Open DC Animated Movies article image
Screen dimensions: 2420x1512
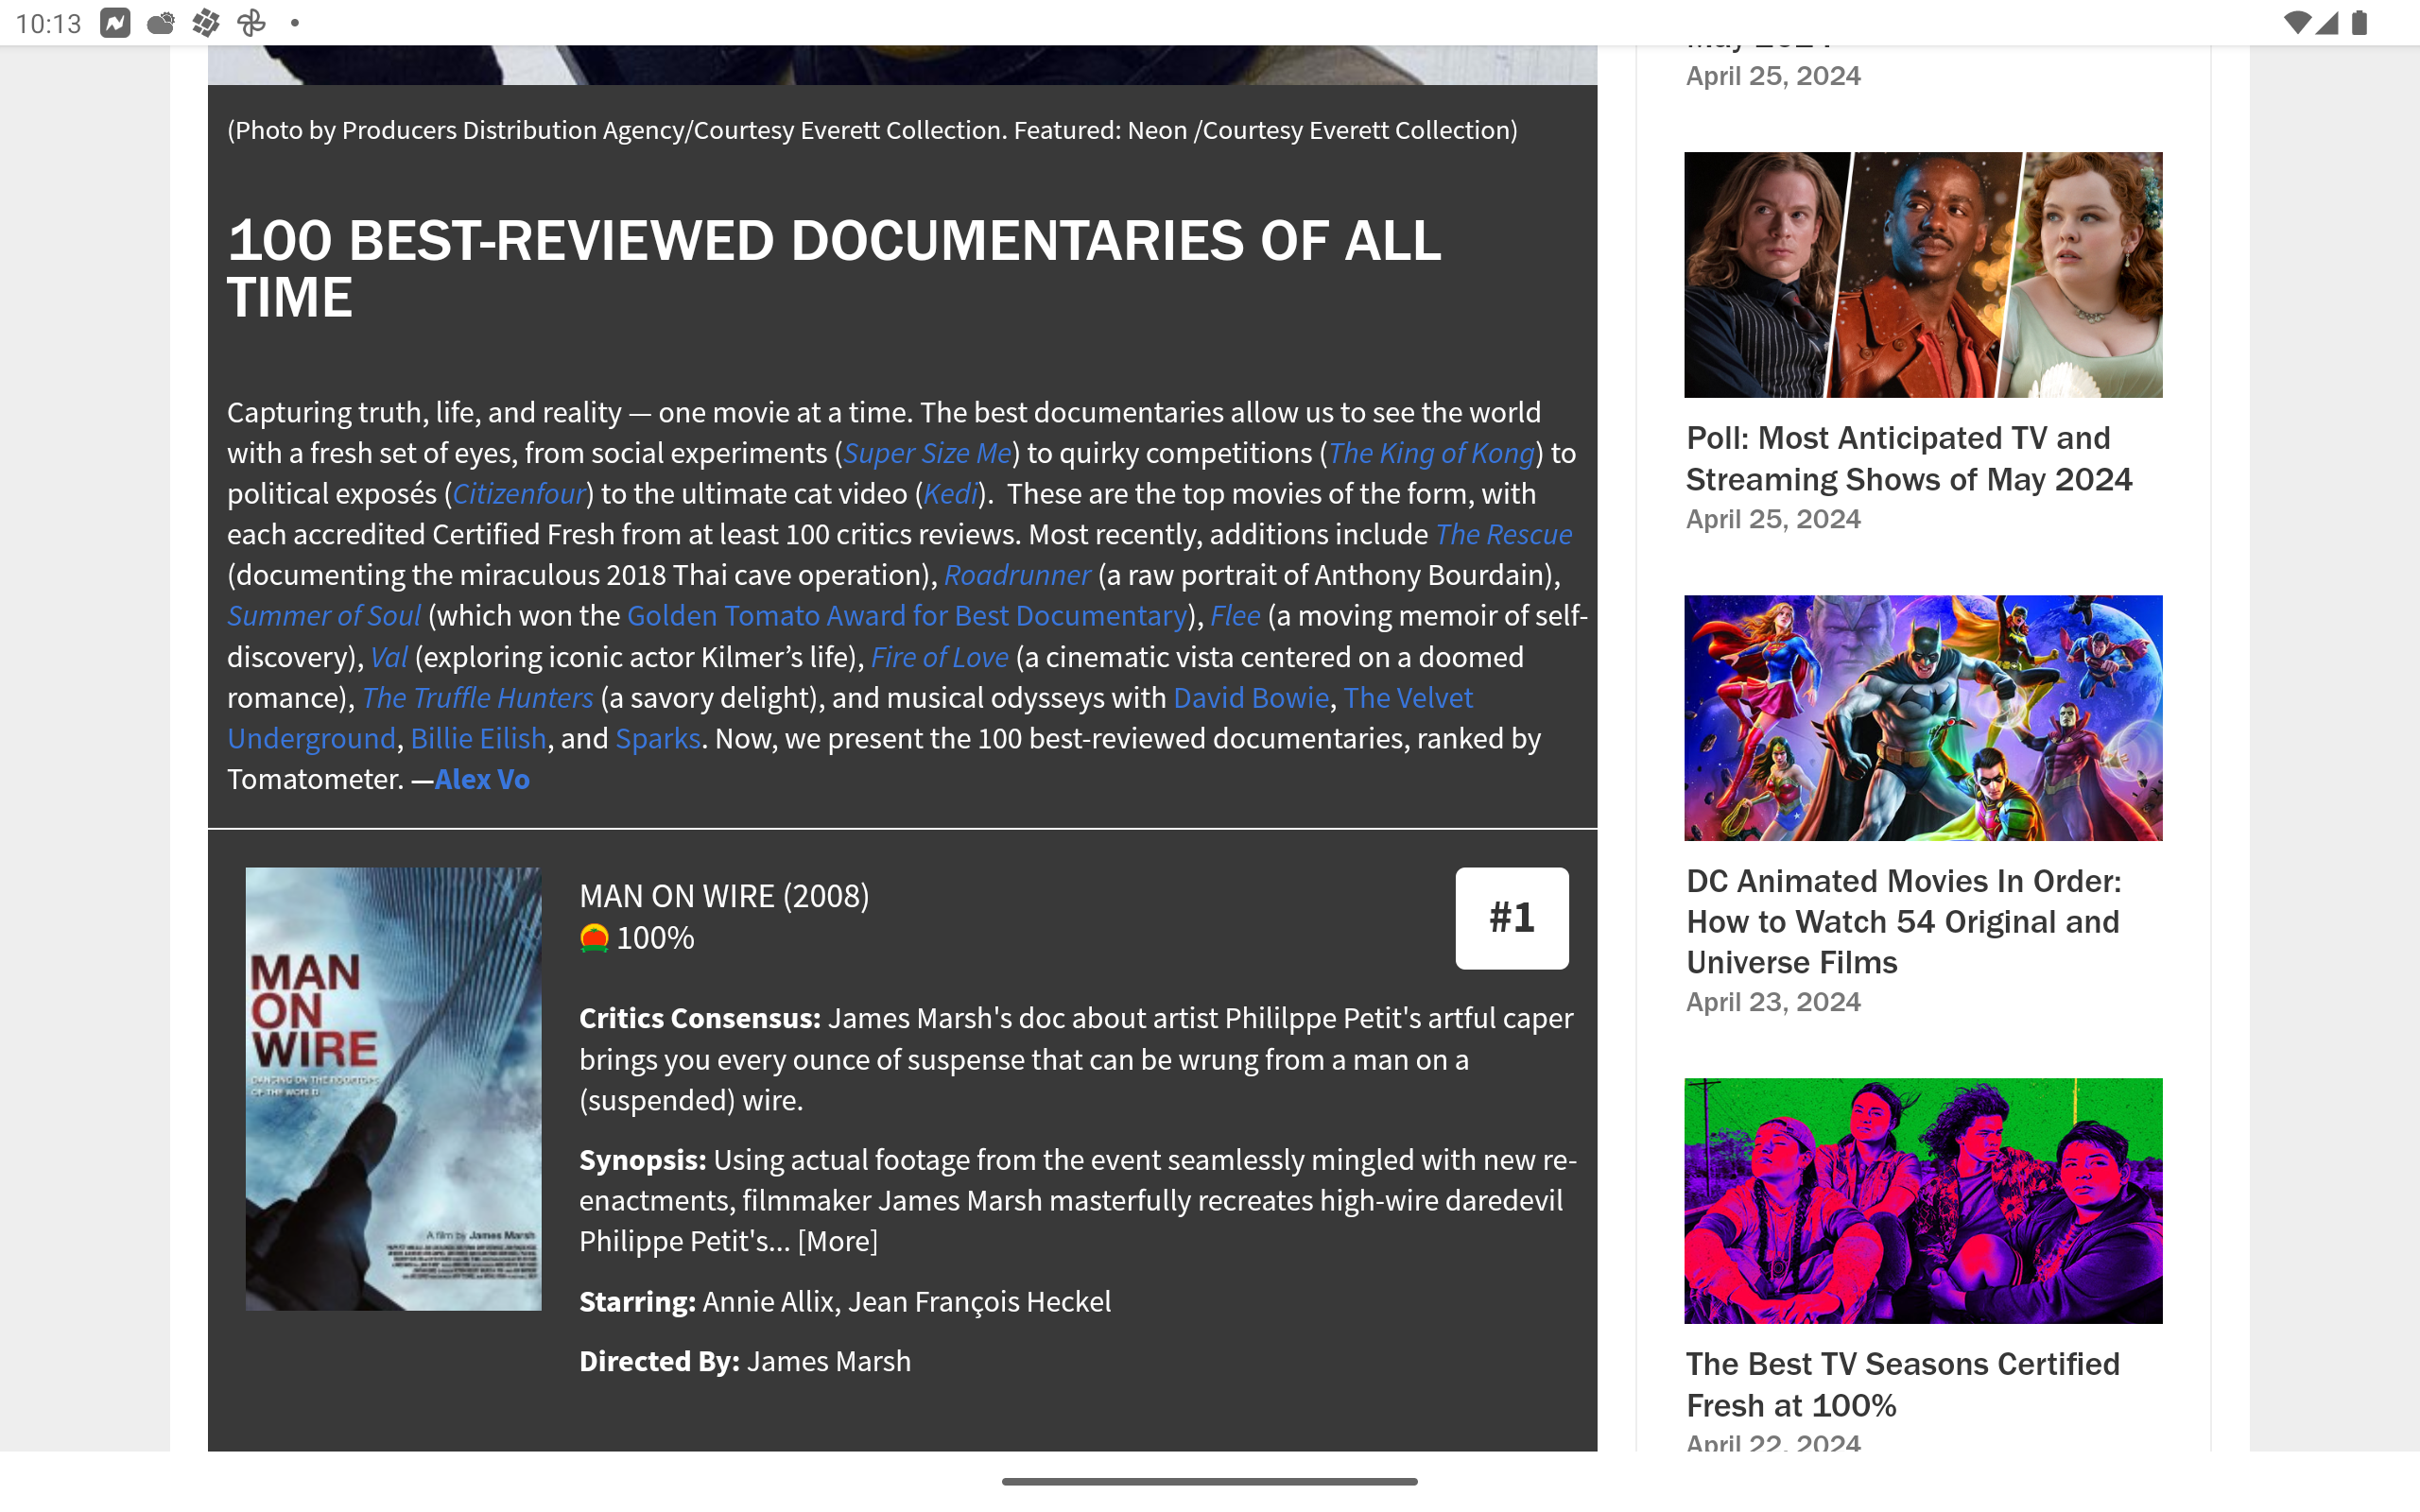1923,718
